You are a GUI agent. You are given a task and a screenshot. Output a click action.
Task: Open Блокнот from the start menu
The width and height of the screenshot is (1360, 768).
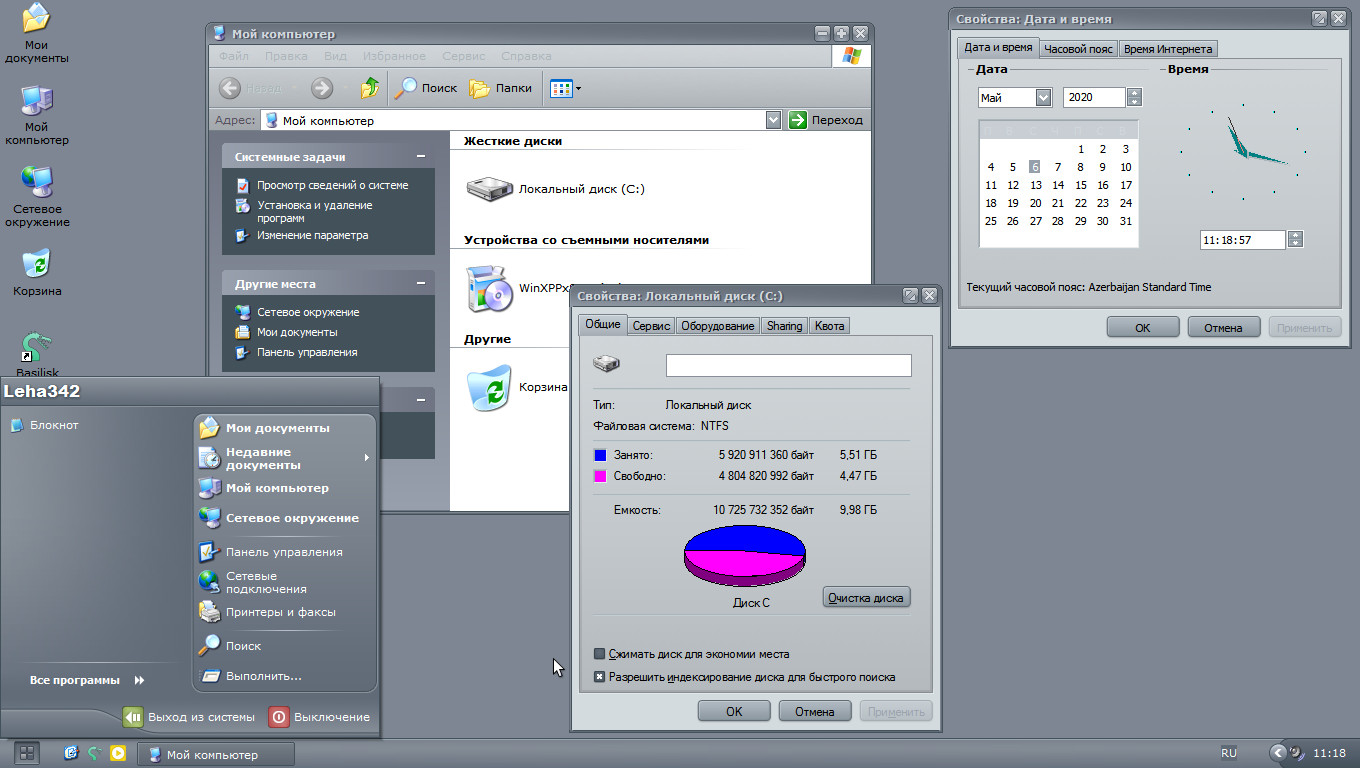tap(45, 425)
